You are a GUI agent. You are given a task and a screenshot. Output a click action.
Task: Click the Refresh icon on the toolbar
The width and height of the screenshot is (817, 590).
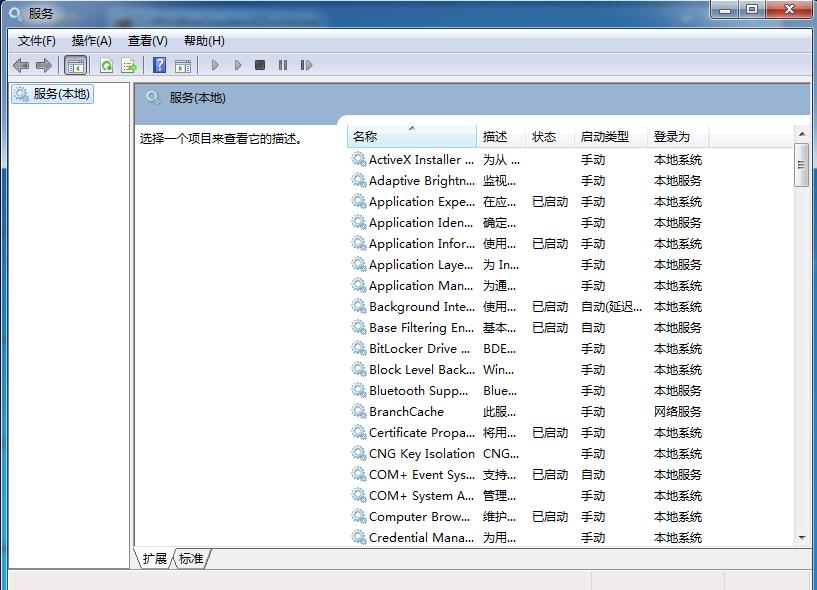tap(106, 64)
